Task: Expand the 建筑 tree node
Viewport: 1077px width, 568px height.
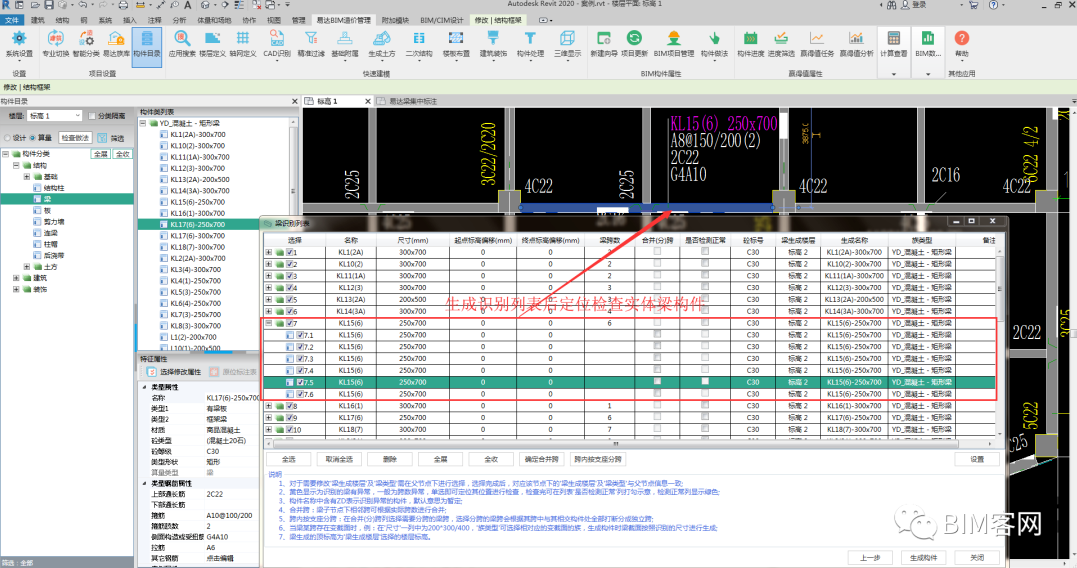Action: tap(17, 278)
